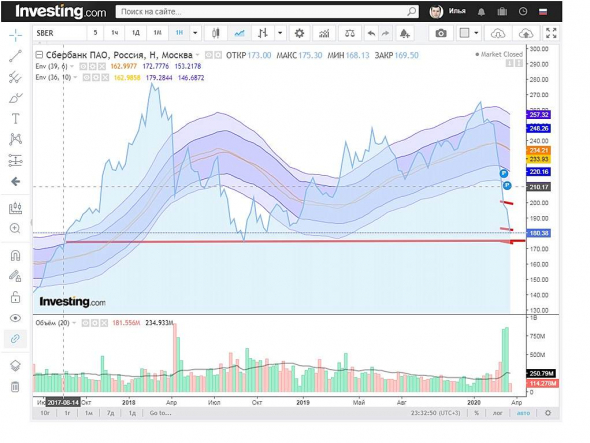Image resolution: width=590 pixels, height=443 pixels.
Task: Toggle hide all drawings eye icon
Action: (x=15, y=318)
